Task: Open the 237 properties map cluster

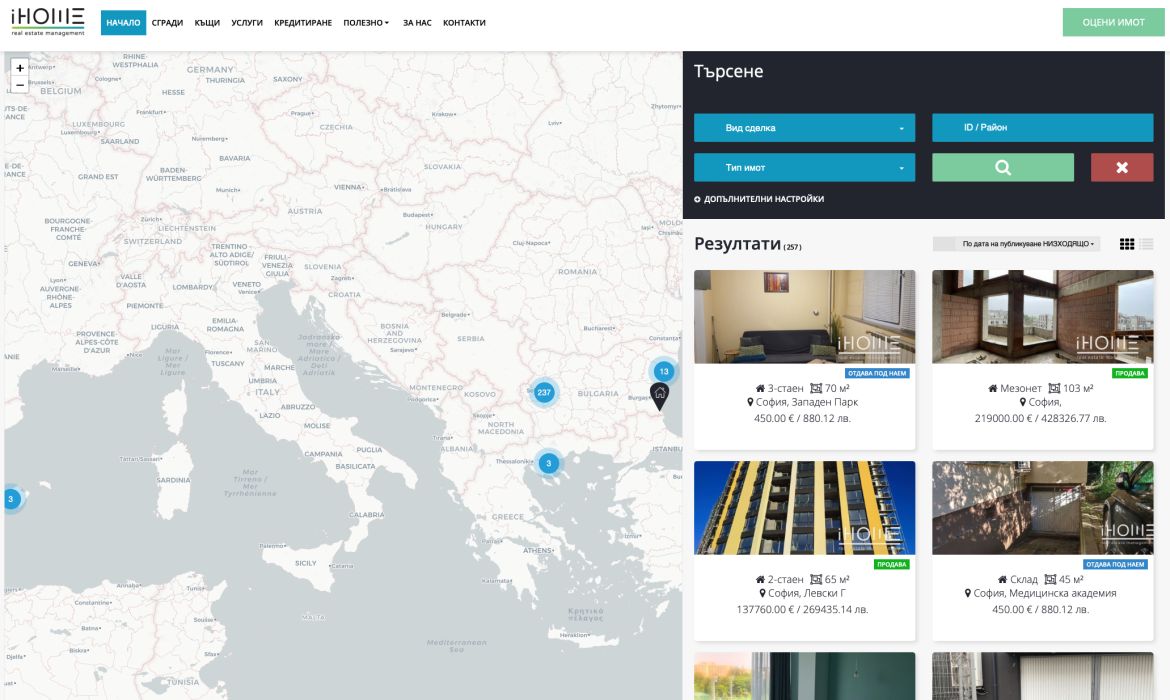Action: pyautogui.click(x=544, y=392)
